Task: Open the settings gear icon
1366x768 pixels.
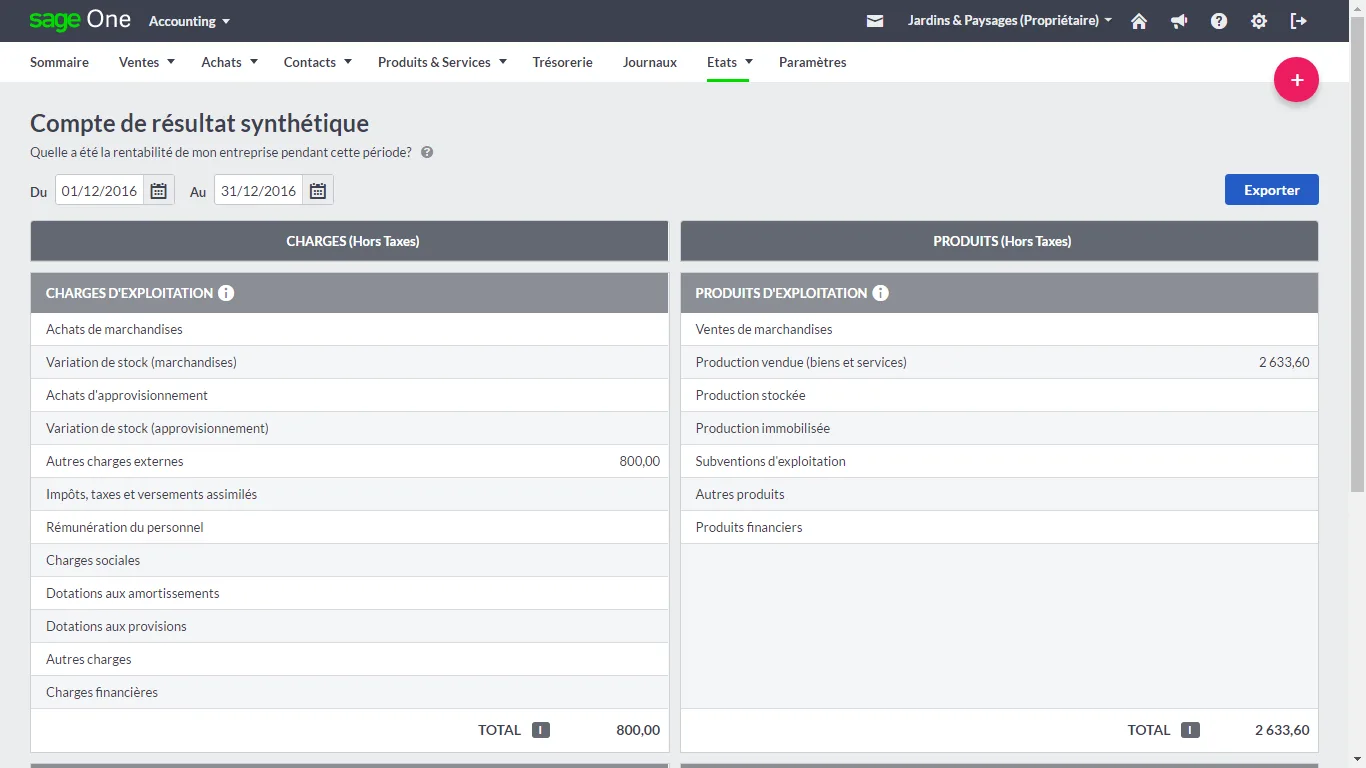Action: pyautogui.click(x=1259, y=21)
